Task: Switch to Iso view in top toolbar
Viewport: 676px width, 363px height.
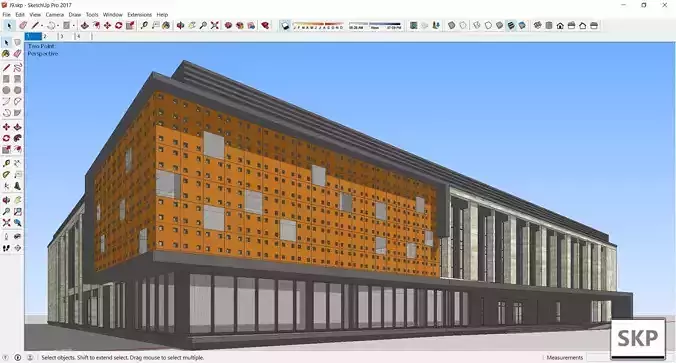Action: tap(537, 25)
